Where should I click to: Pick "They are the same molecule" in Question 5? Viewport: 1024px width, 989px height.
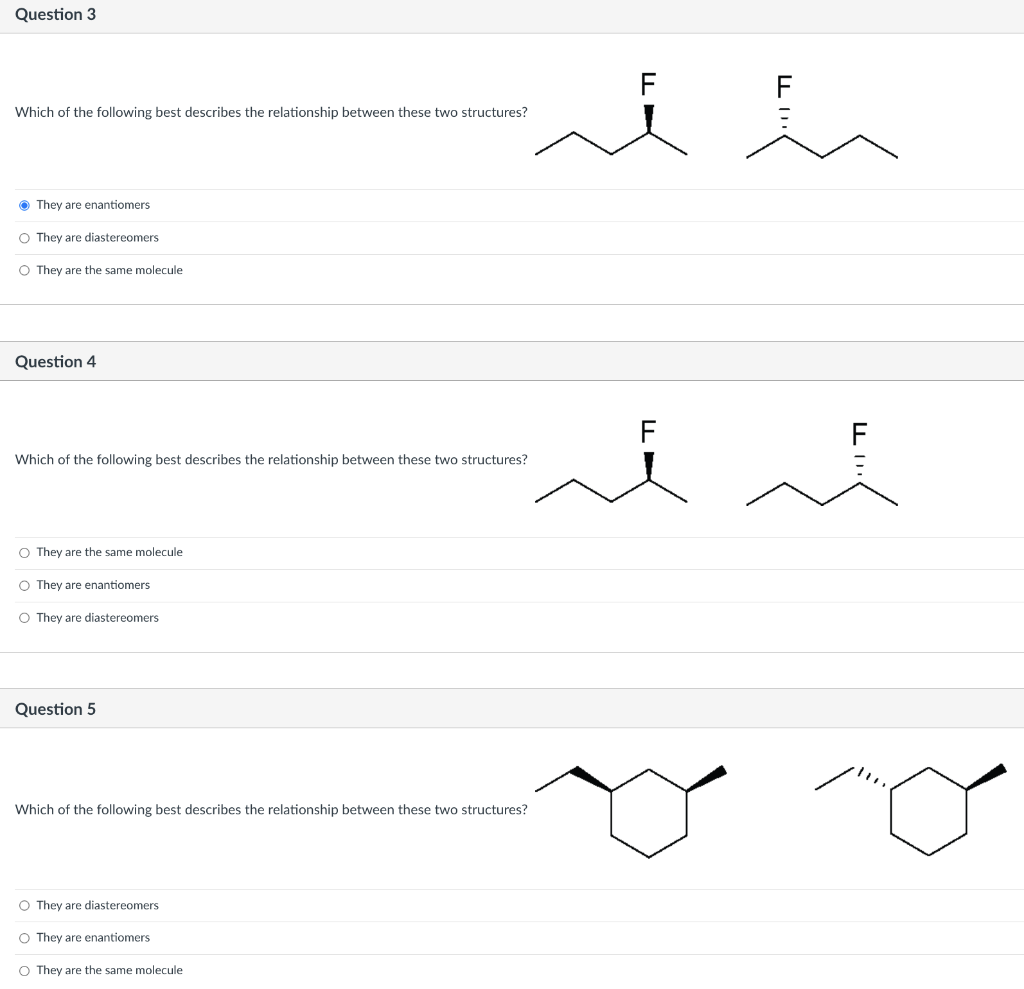tap(24, 971)
